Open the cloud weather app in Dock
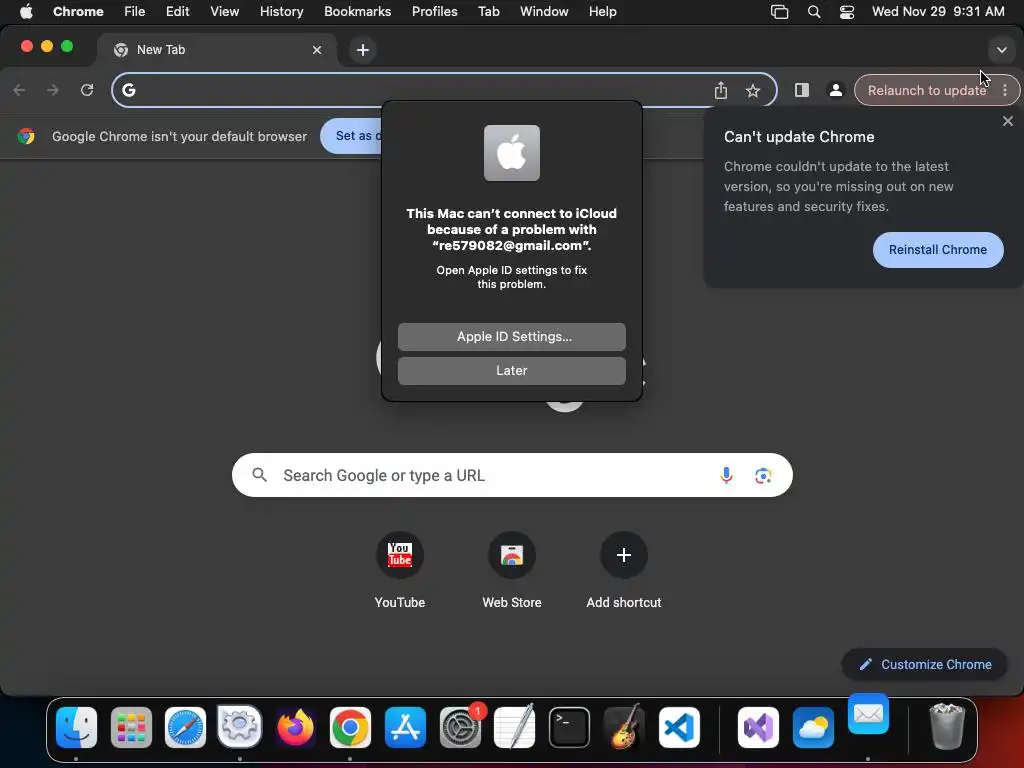 (x=813, y=727)
